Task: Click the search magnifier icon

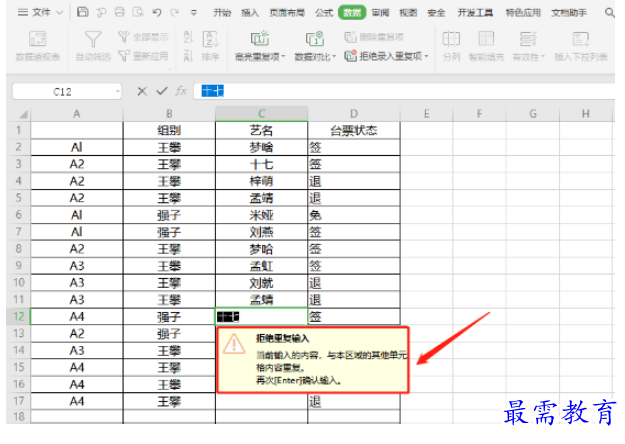Action: 609,13
